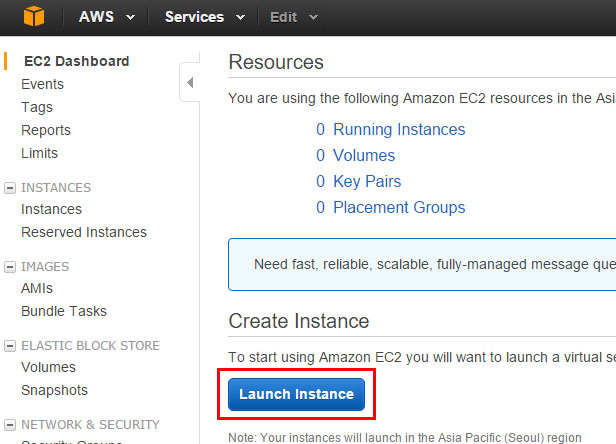
Task: Open Limits in the sidebar
Action: (x=39, y=153)
